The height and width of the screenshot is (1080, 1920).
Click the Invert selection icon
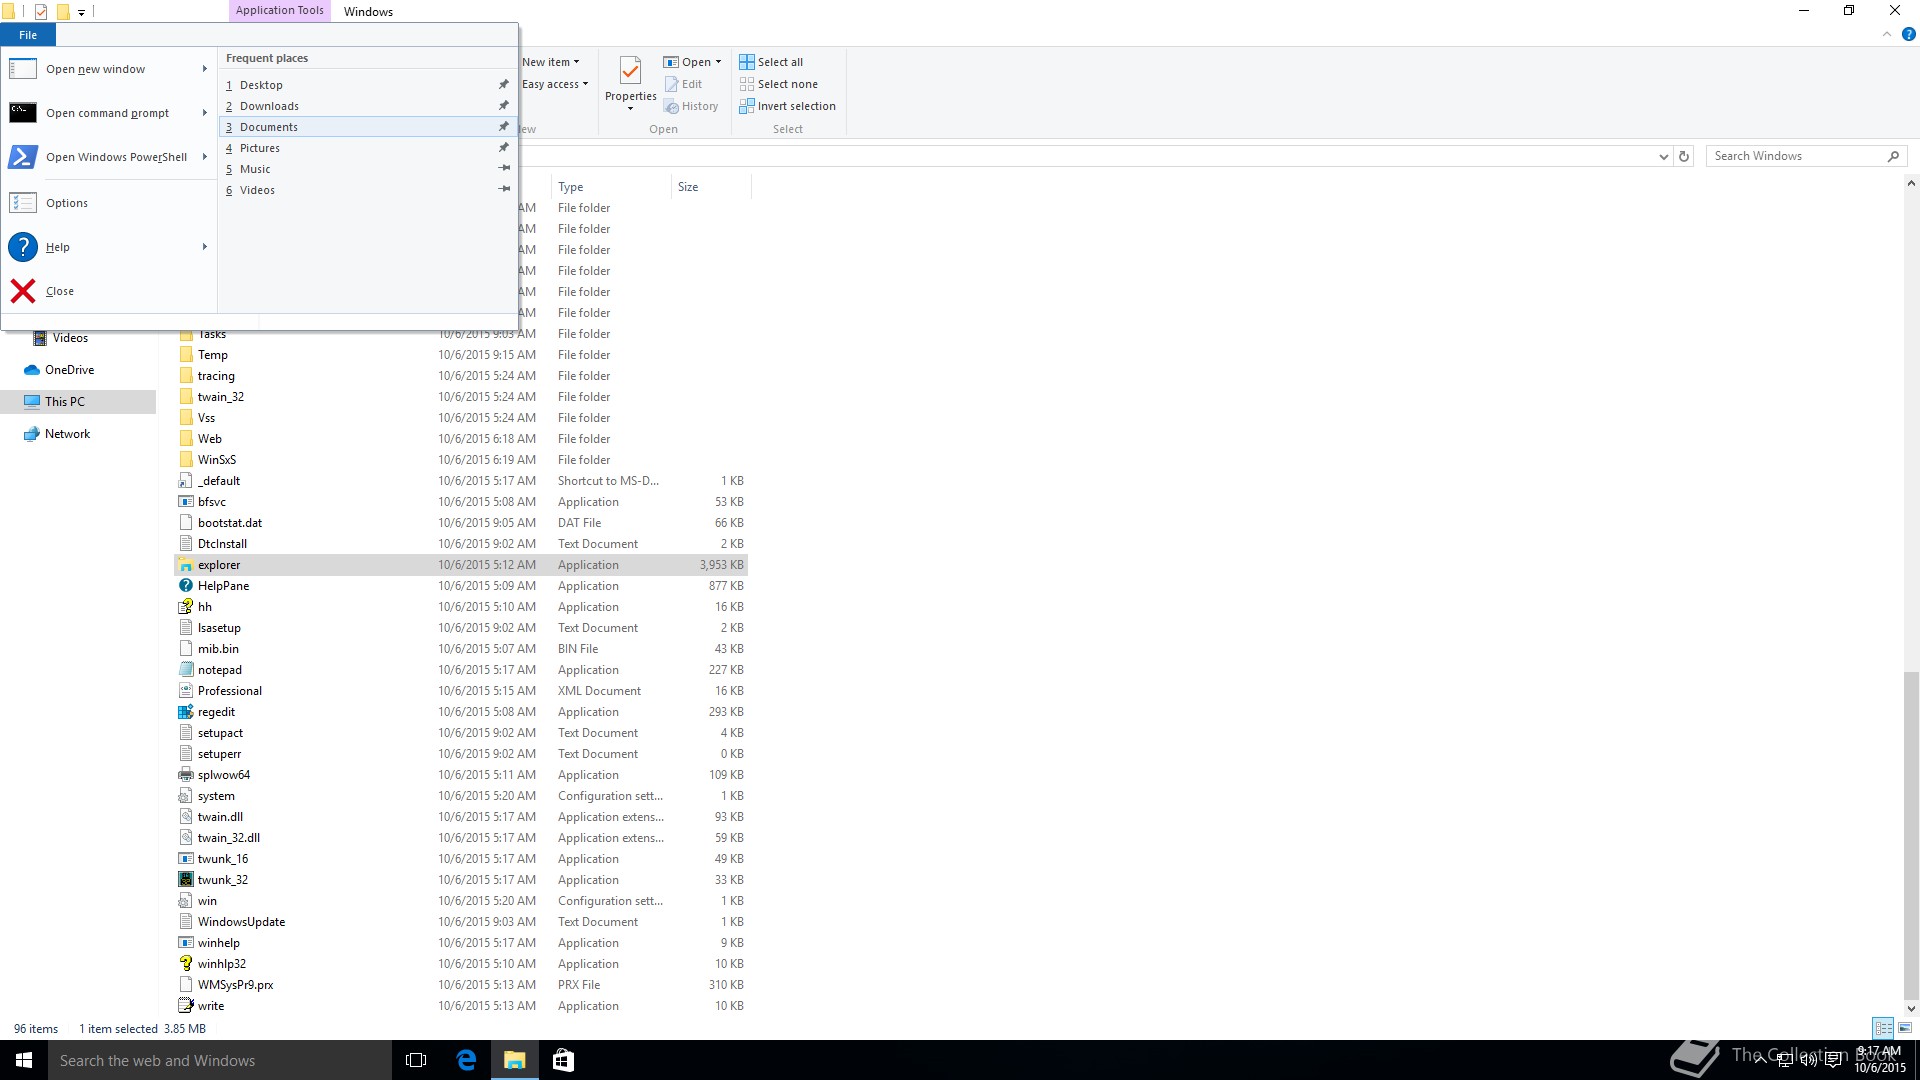click(x=747, y=106)
